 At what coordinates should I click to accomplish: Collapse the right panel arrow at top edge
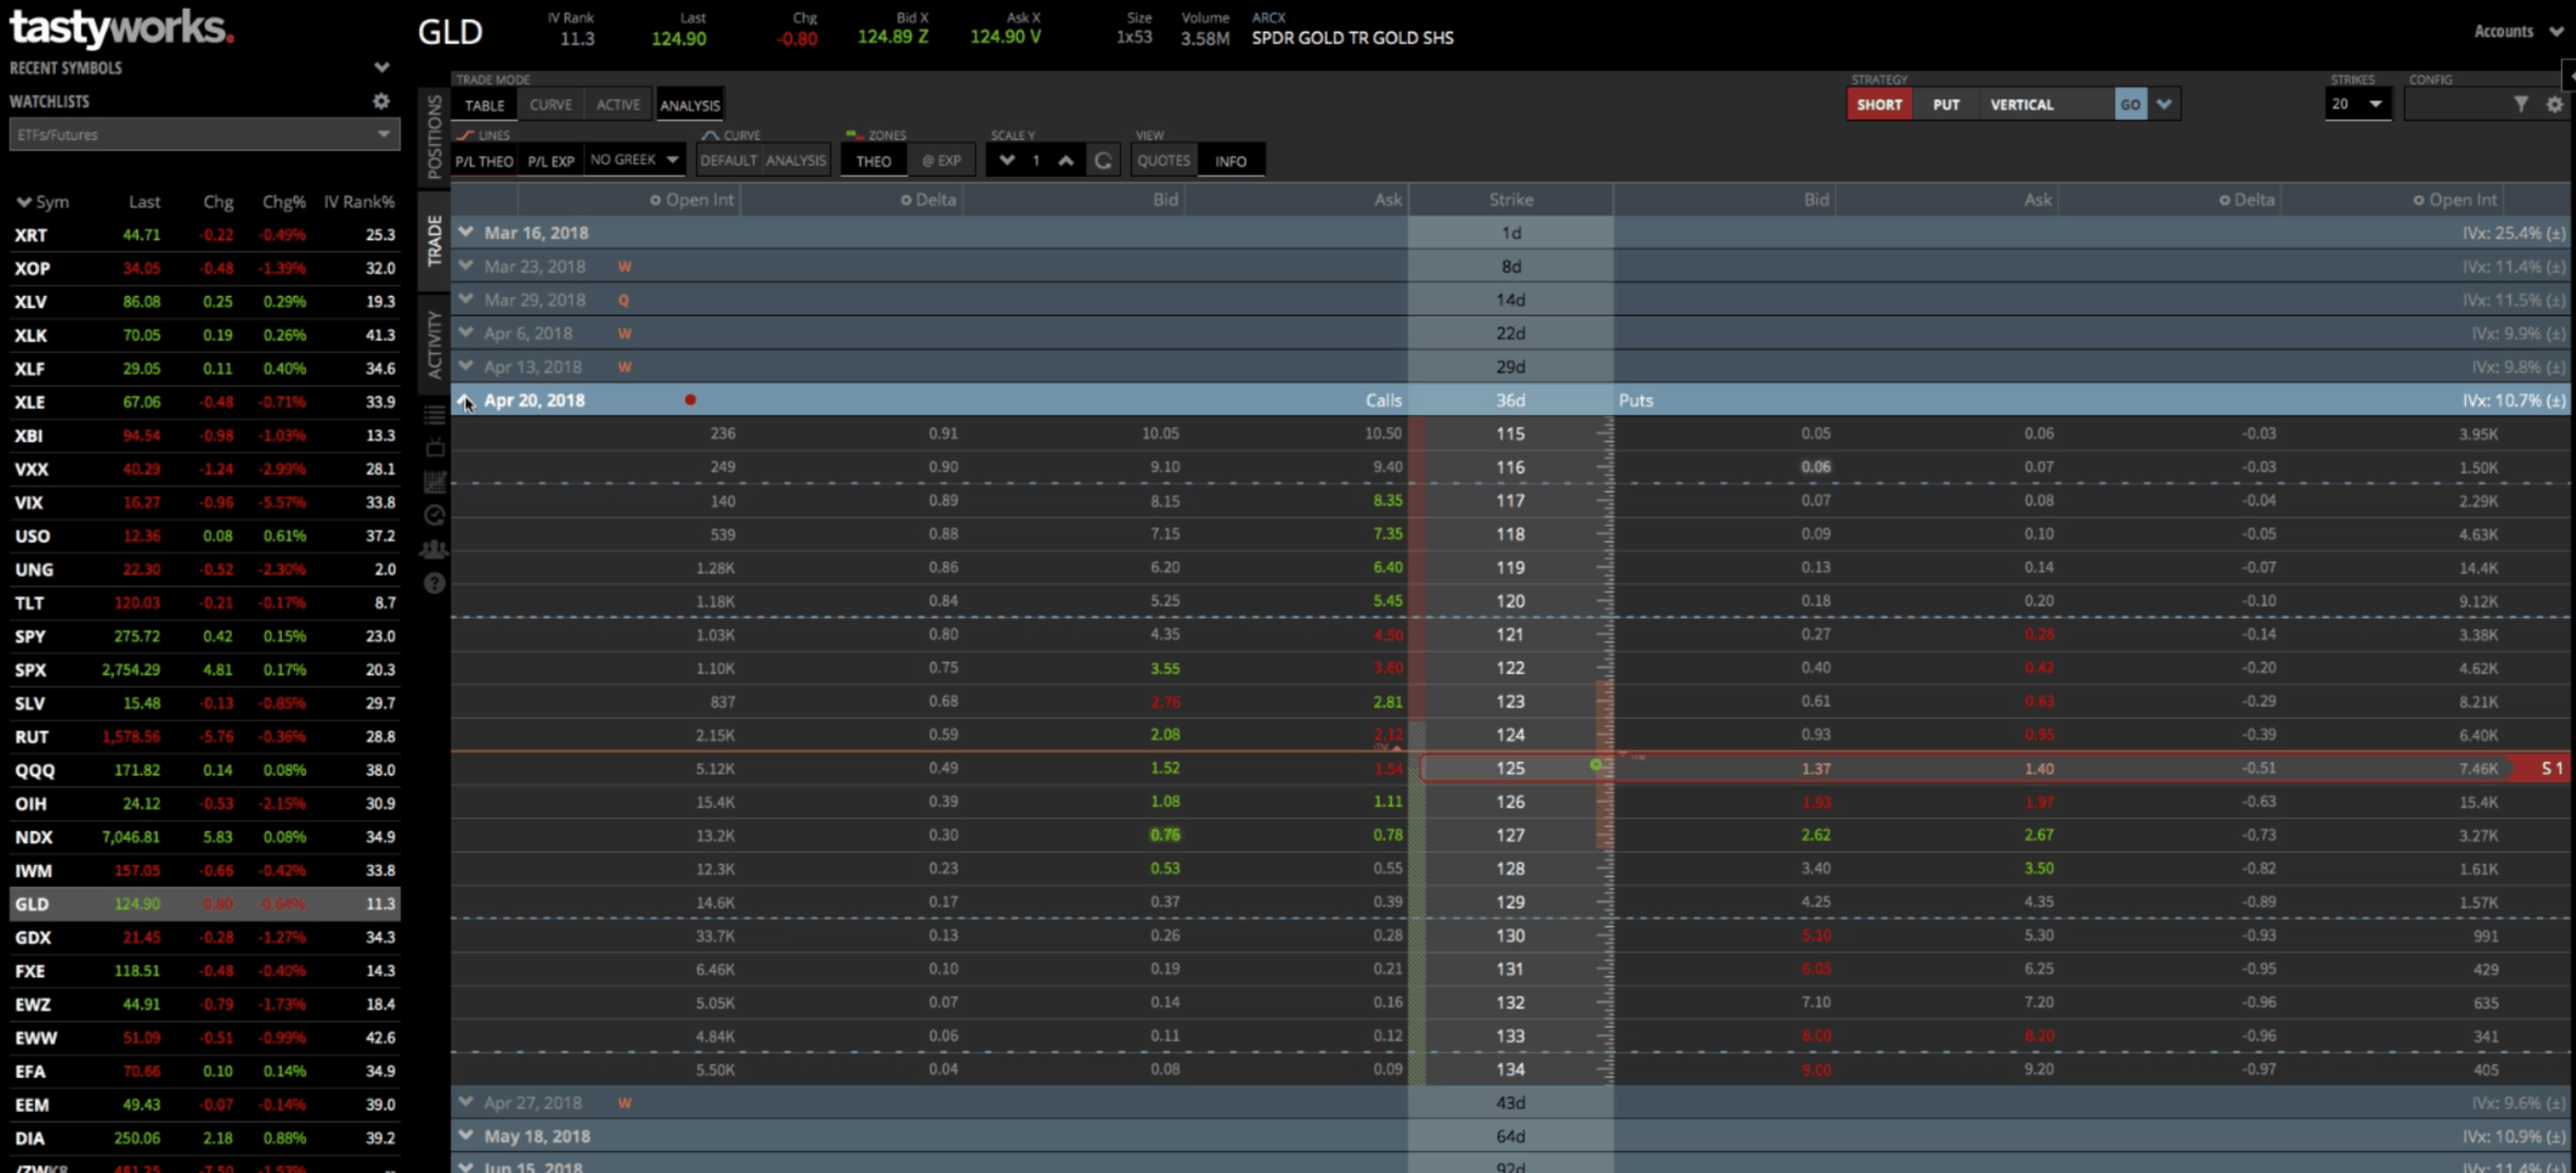coord(2569,75)
